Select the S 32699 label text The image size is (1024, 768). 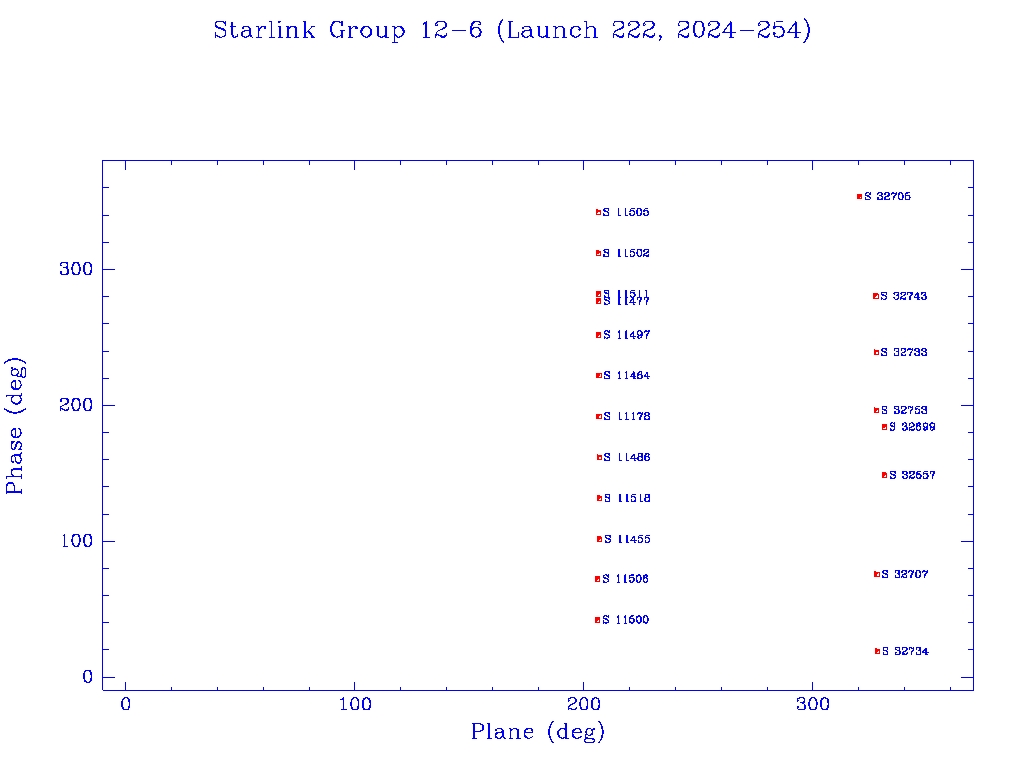pos(912,427)
